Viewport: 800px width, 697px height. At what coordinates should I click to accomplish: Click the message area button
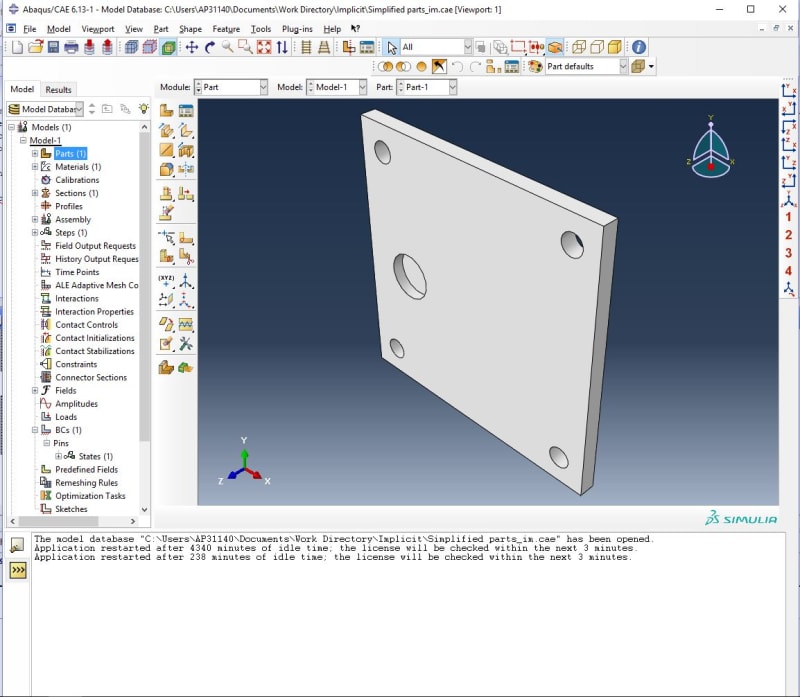[18, 545]
